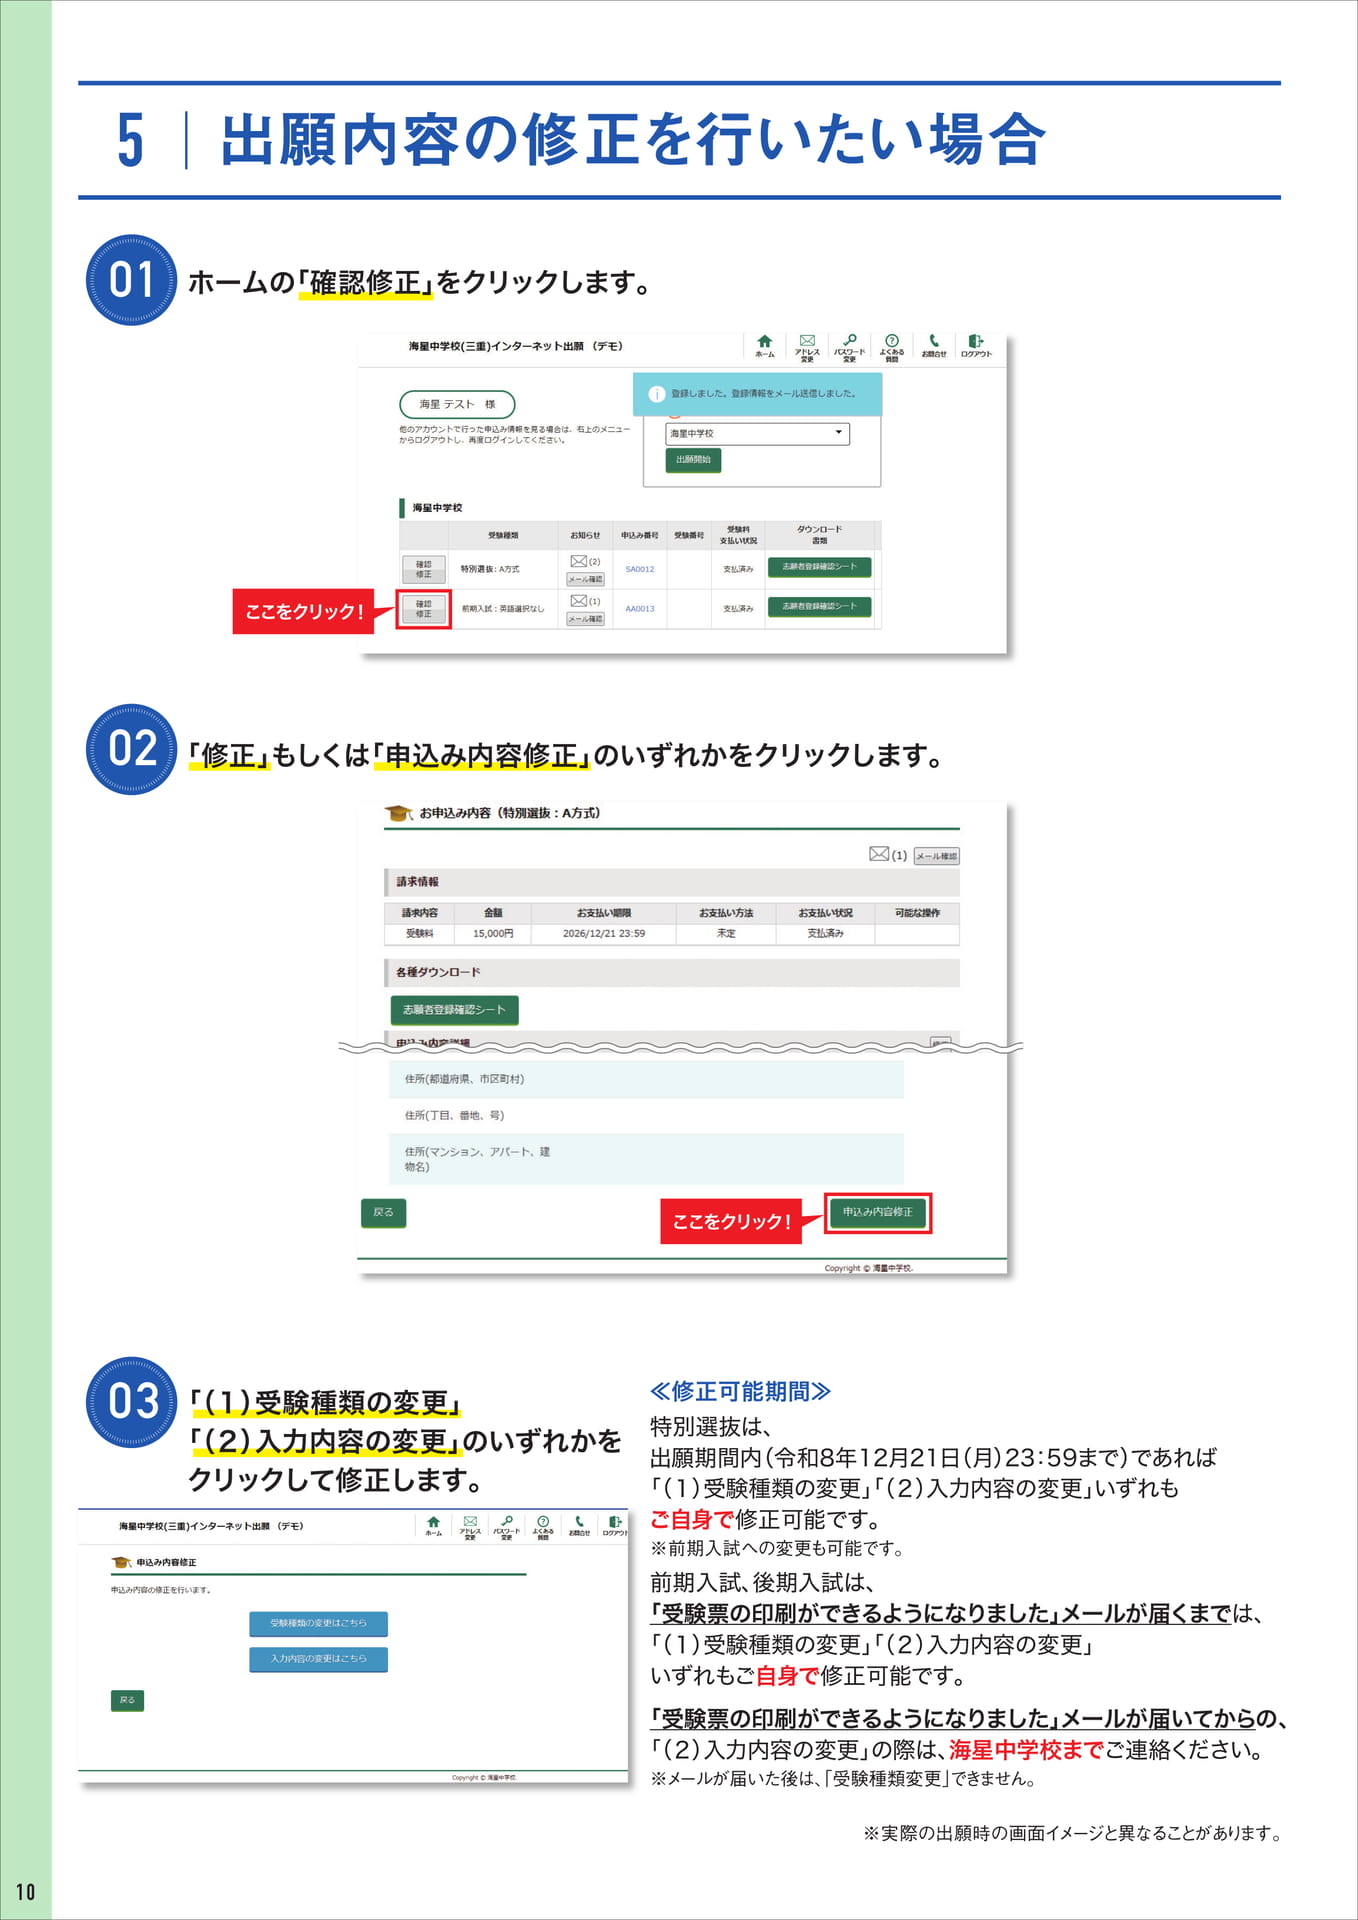Open よくある質問 help icon in step 01 screenshot
The height and width of the screenshot is (1920, 1358).
892,341
